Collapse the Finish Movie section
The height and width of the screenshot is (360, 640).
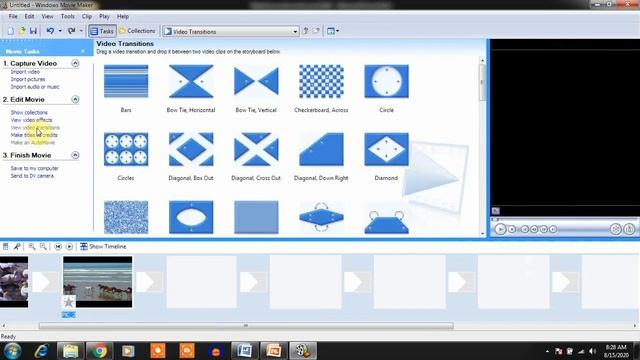click(75, 155)
